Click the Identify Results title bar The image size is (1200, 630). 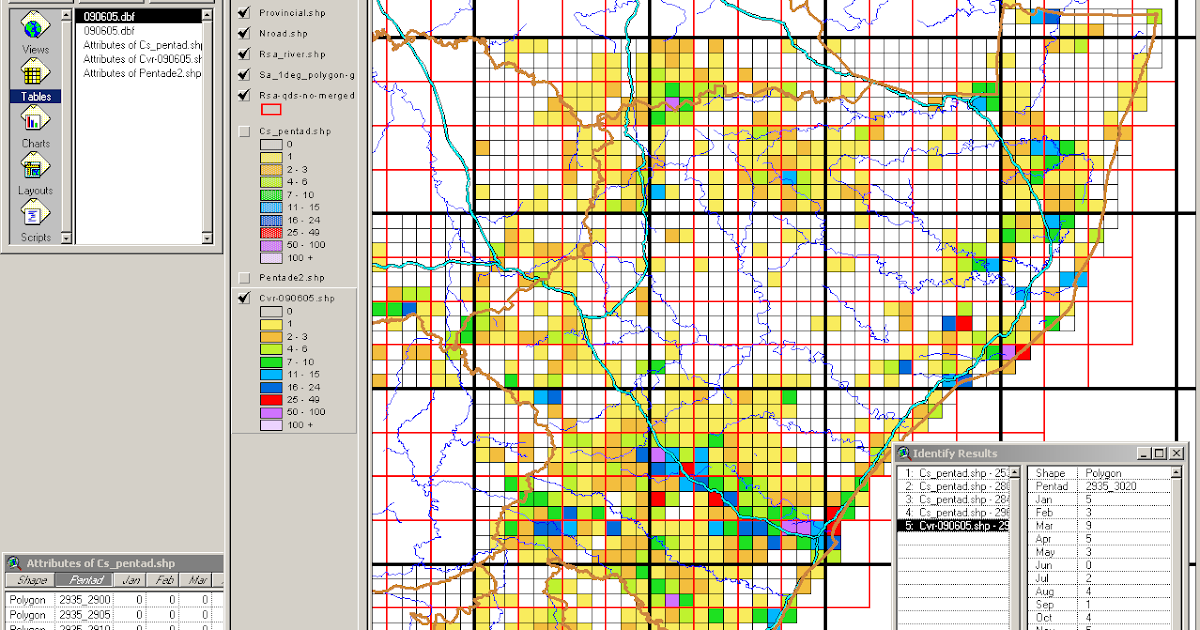point(1040,453)
